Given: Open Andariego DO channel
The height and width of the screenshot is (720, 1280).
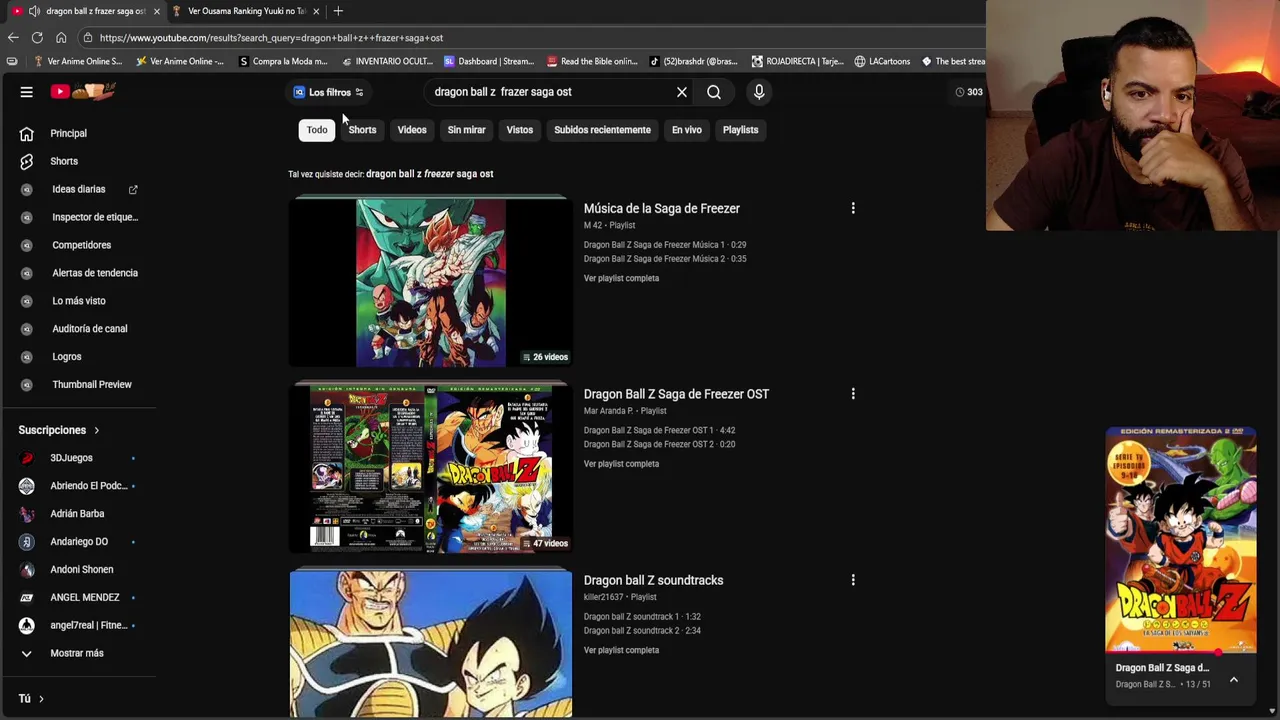Looking at the screenshot, I should (78, 542).
